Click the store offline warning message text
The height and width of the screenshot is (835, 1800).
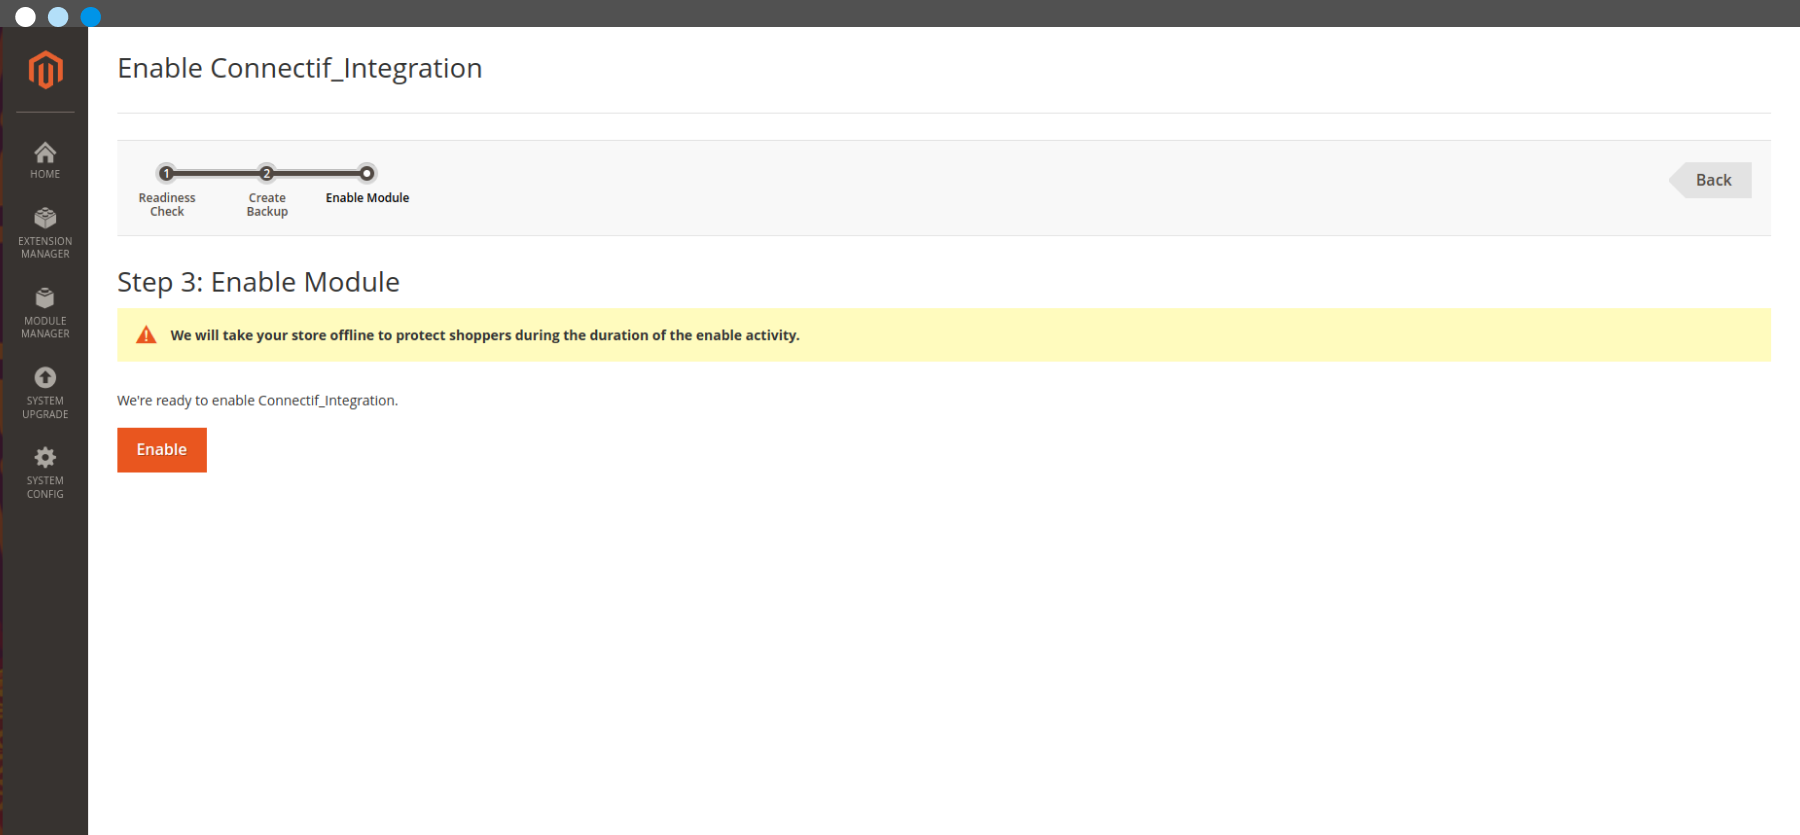coord(485,335)
